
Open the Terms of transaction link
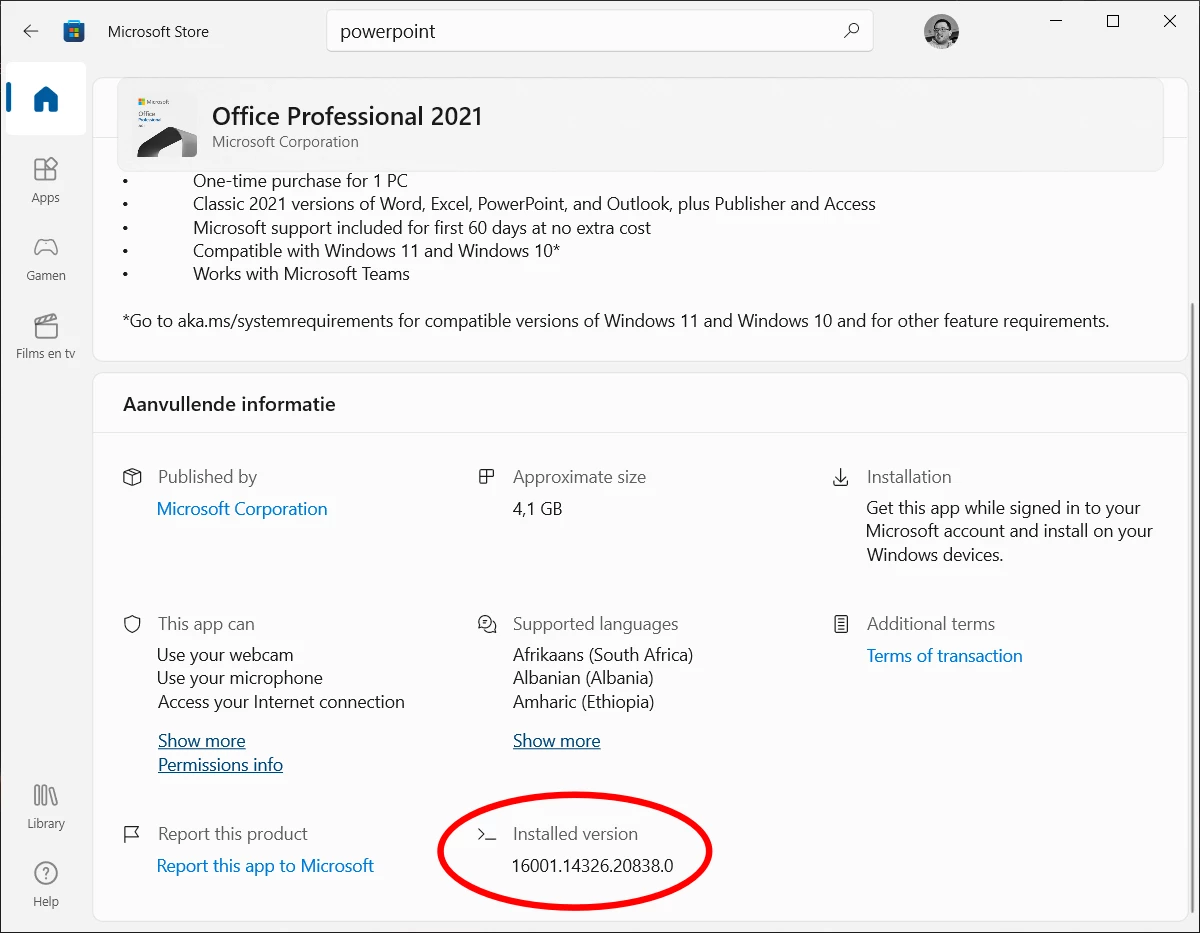point(944,656)
